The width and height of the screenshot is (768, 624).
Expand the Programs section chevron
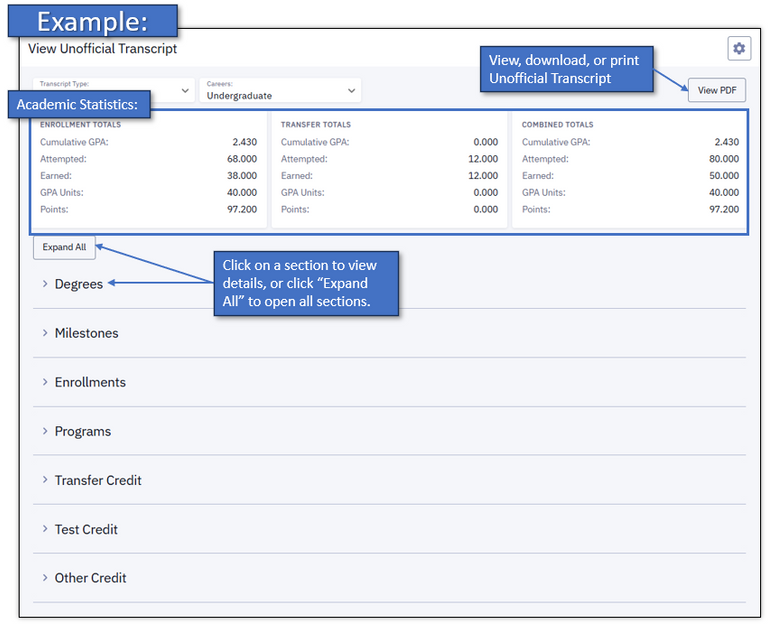45,431
